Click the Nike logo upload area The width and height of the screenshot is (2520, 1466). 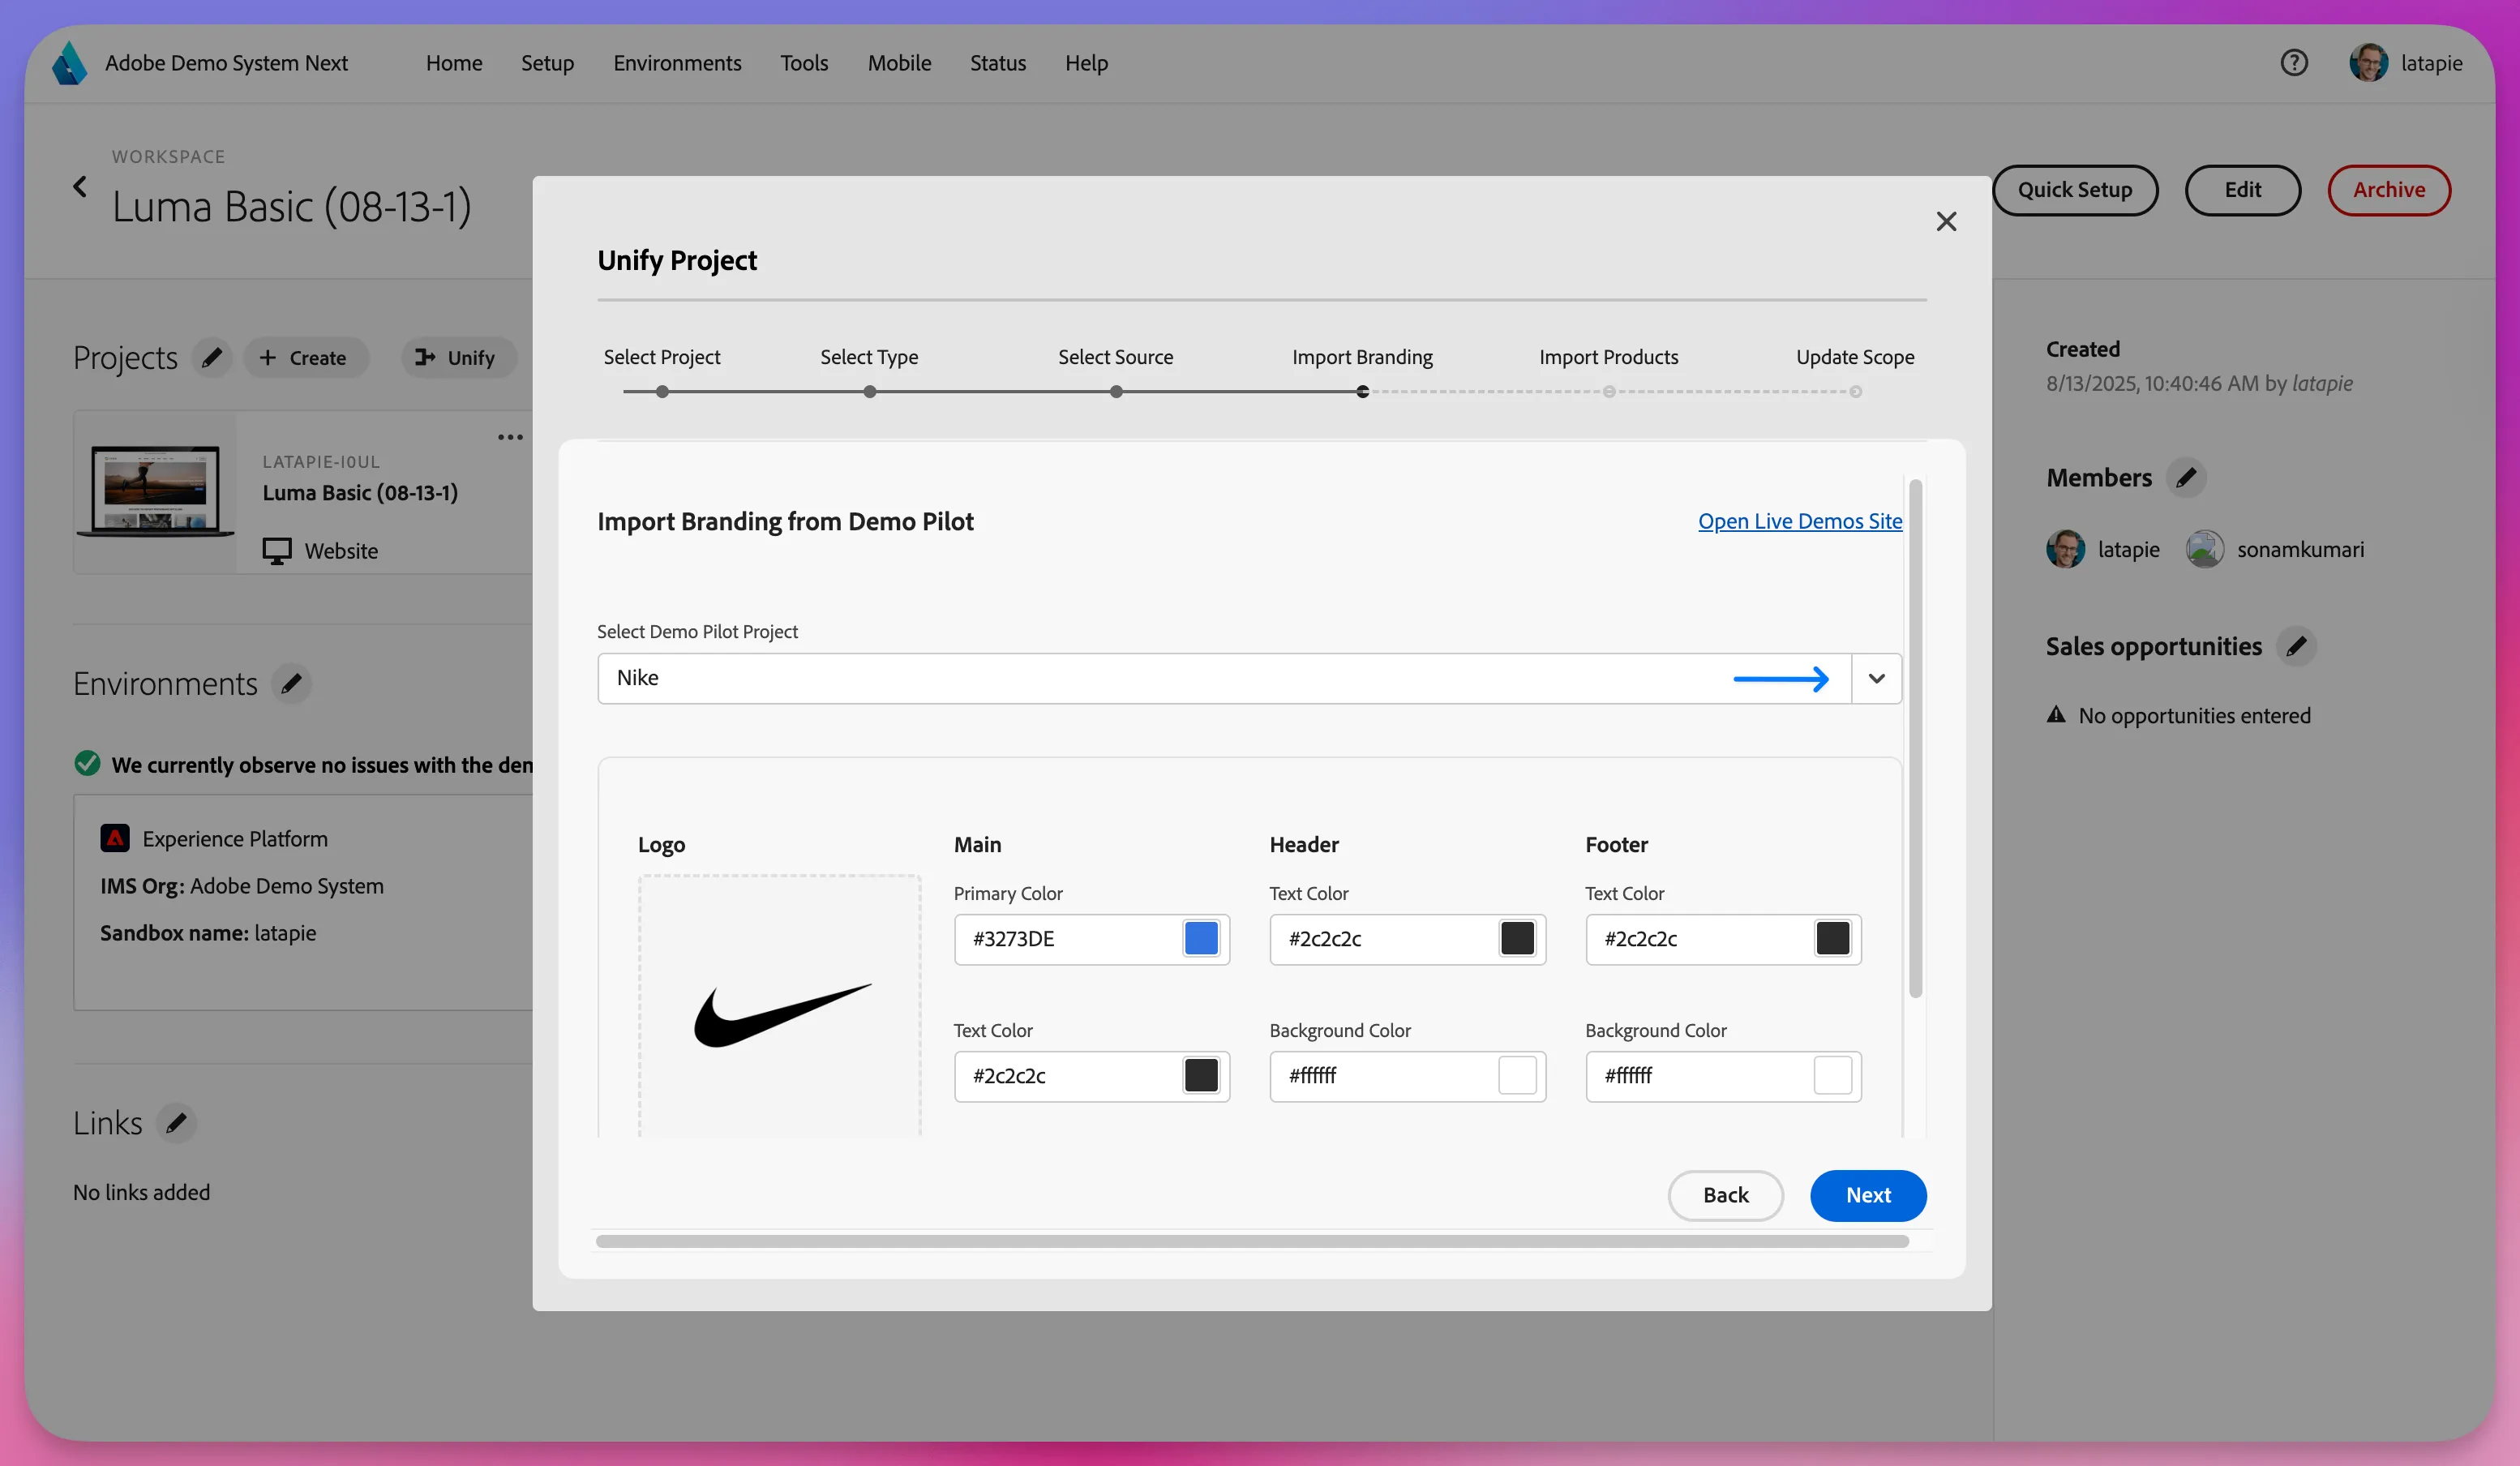point(780,1005)
